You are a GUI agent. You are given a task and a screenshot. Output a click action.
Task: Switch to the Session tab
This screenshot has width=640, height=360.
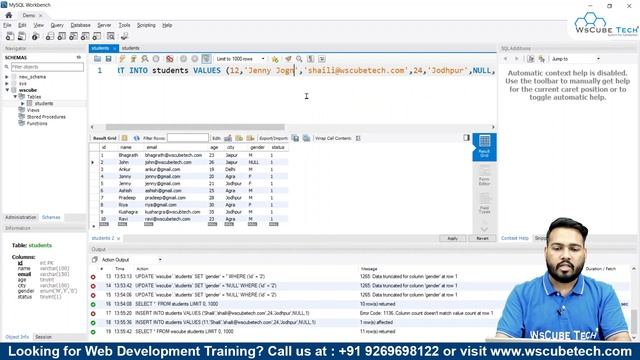43,337
